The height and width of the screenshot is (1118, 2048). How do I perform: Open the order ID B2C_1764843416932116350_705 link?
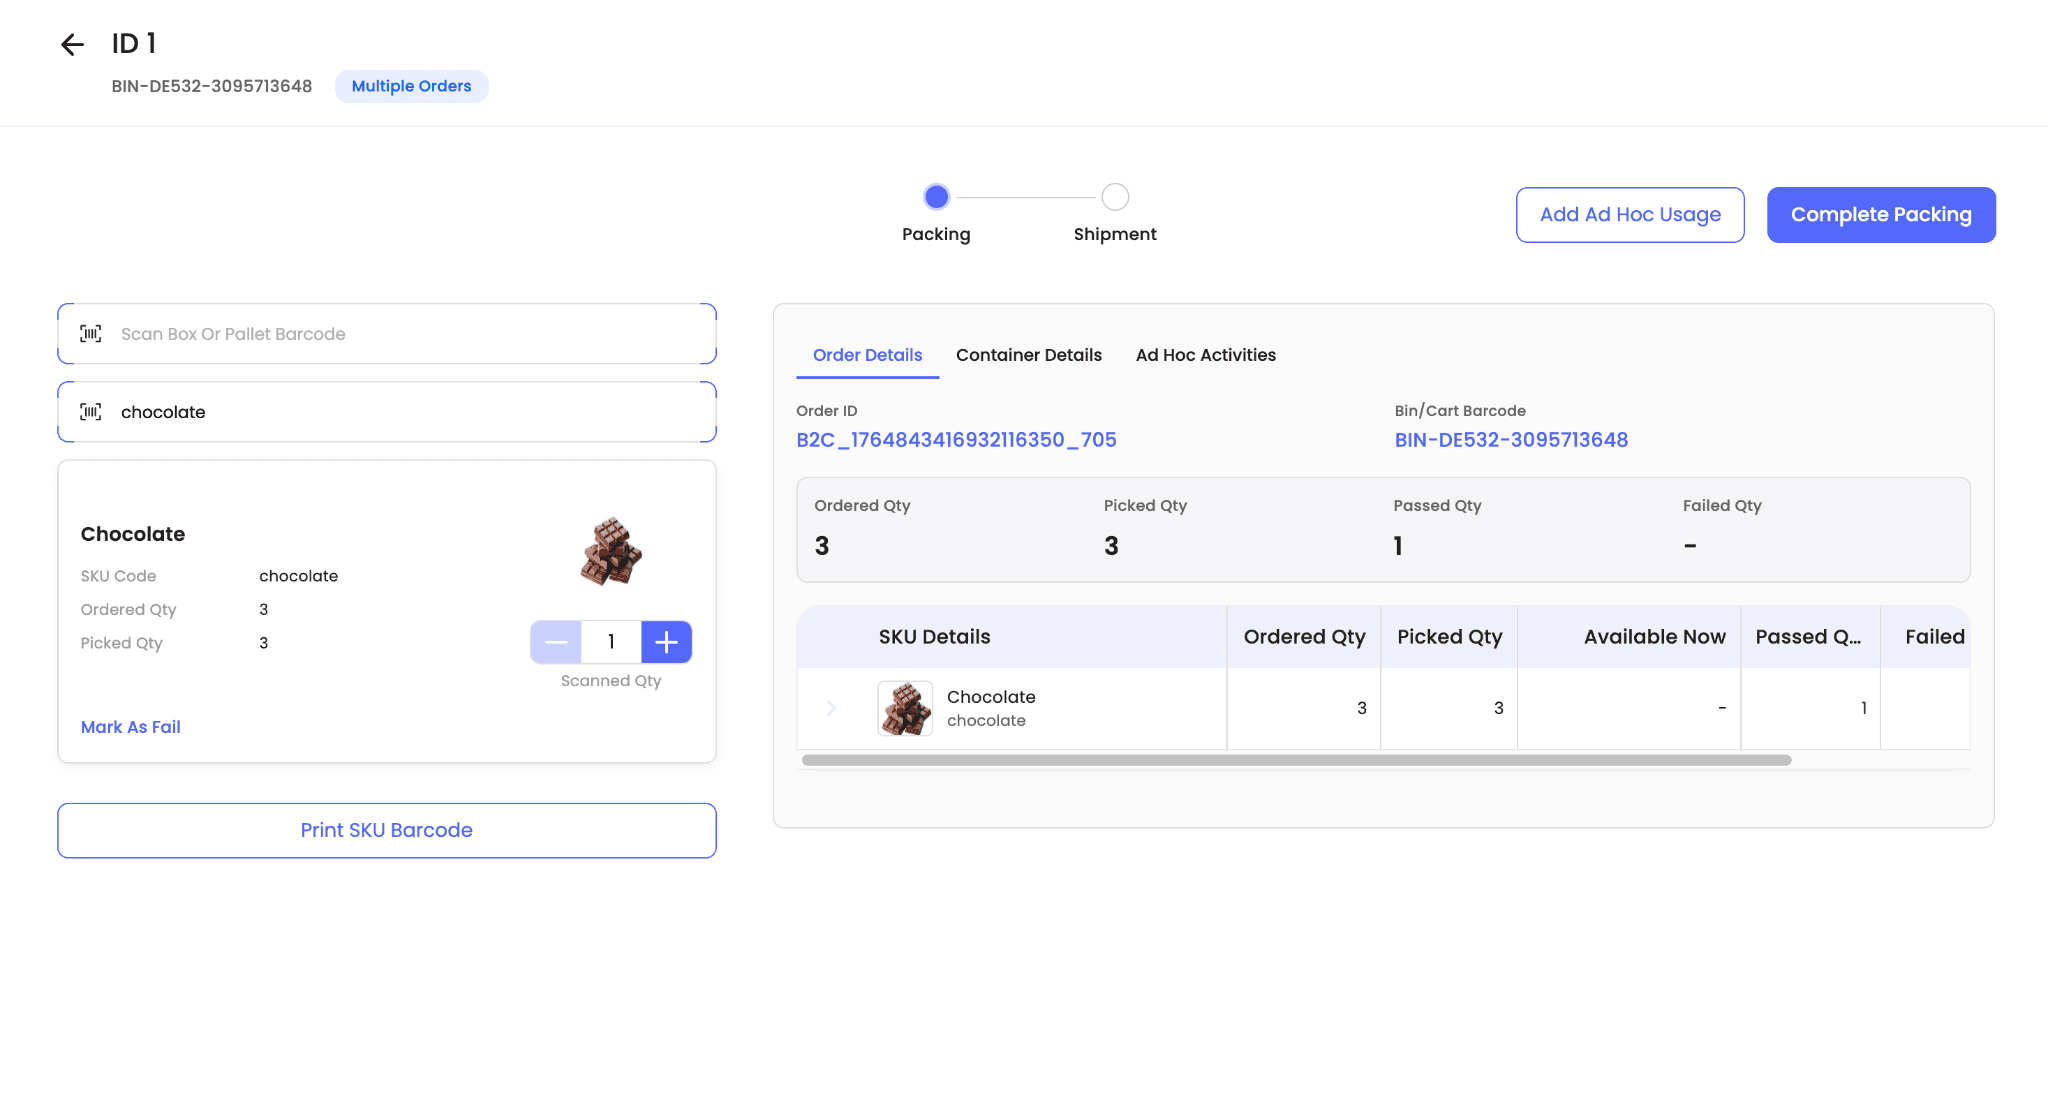click(956, 440)
